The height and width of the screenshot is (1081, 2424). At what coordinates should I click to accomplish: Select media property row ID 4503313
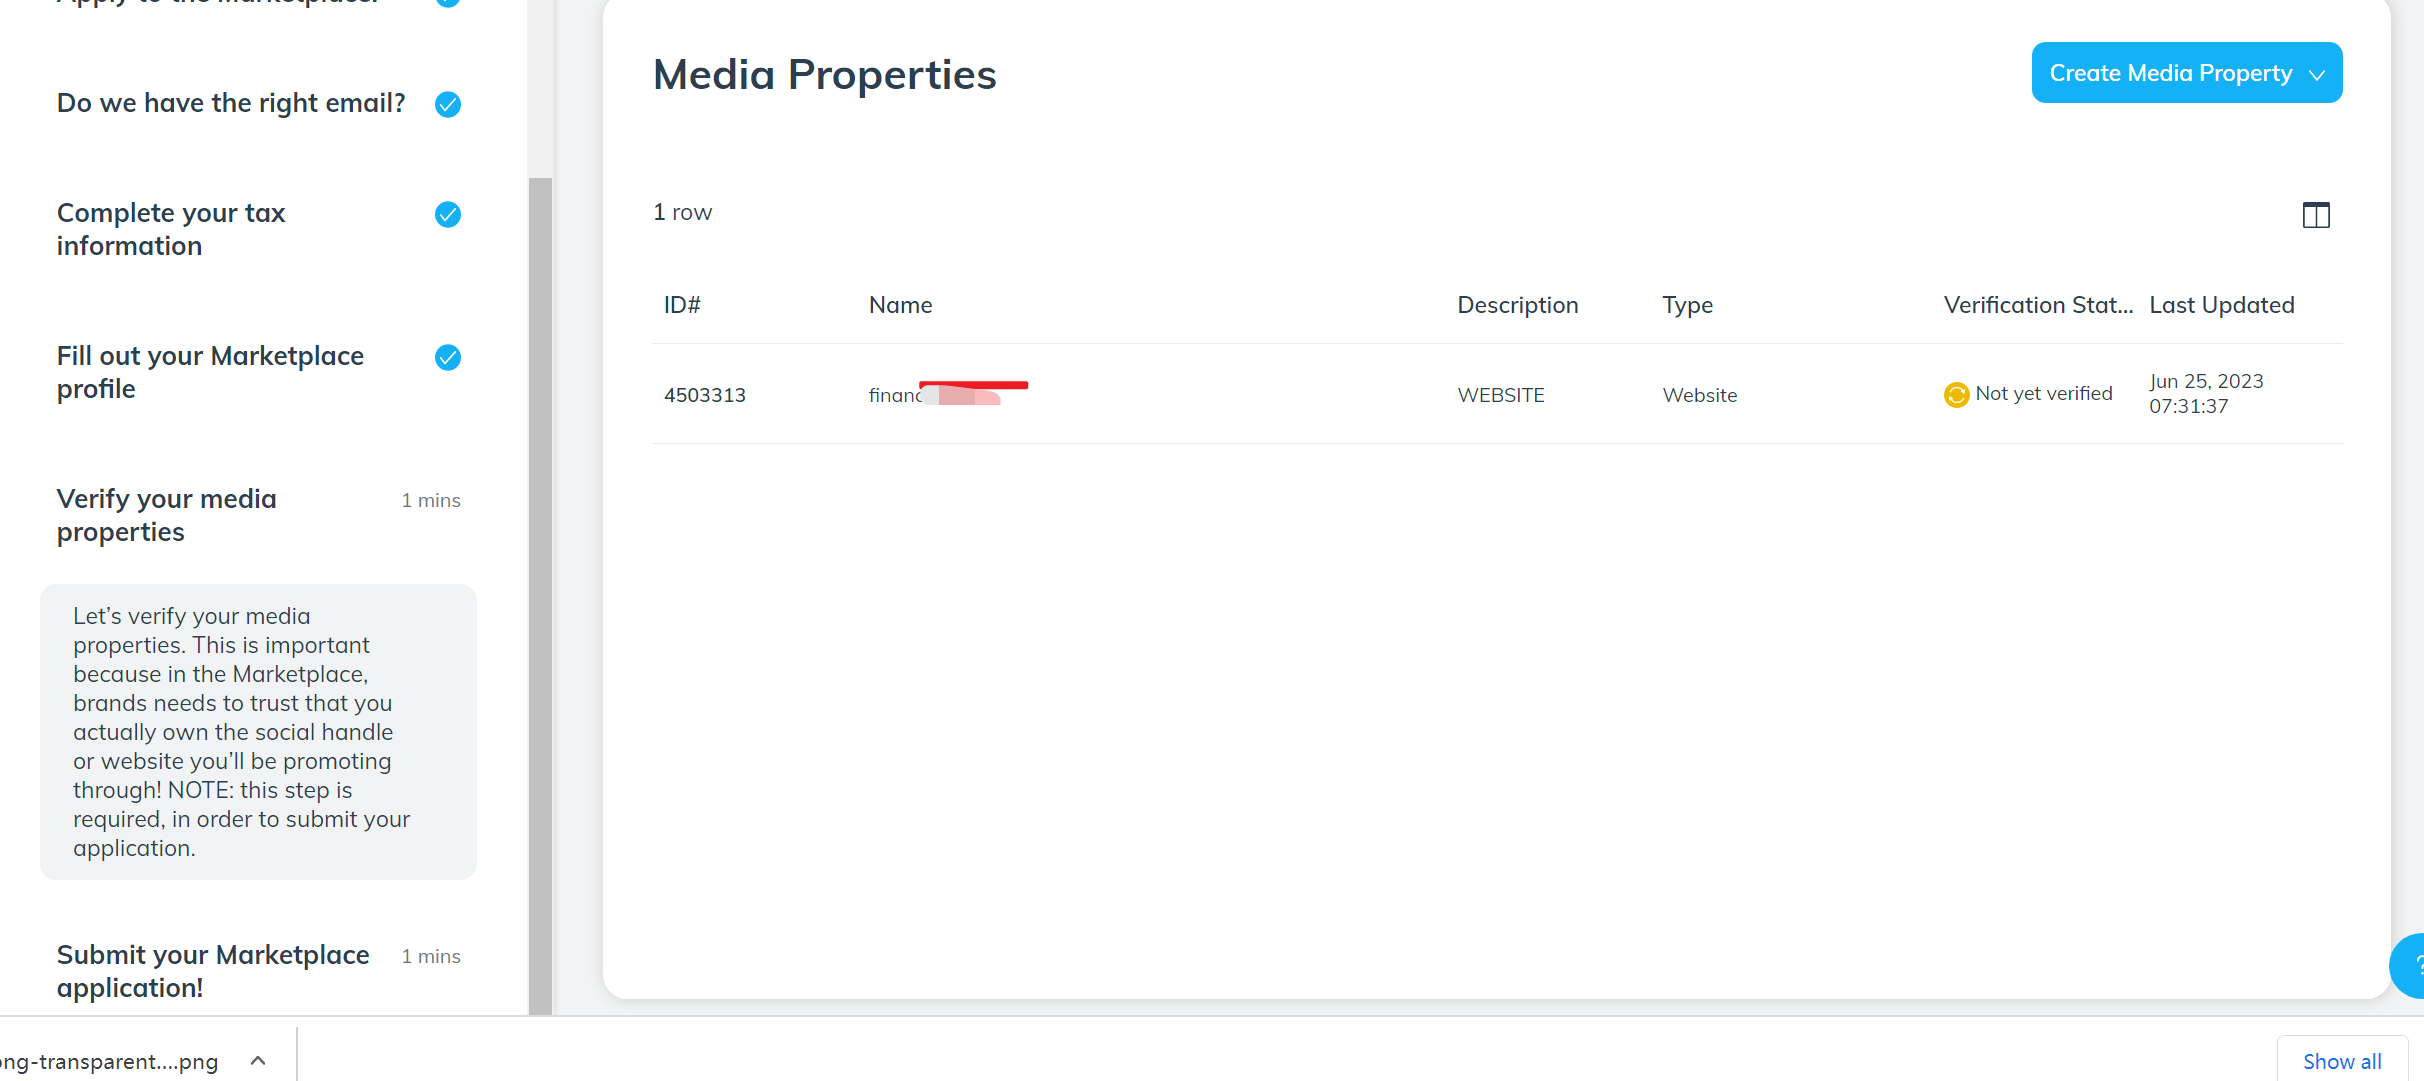705,395
